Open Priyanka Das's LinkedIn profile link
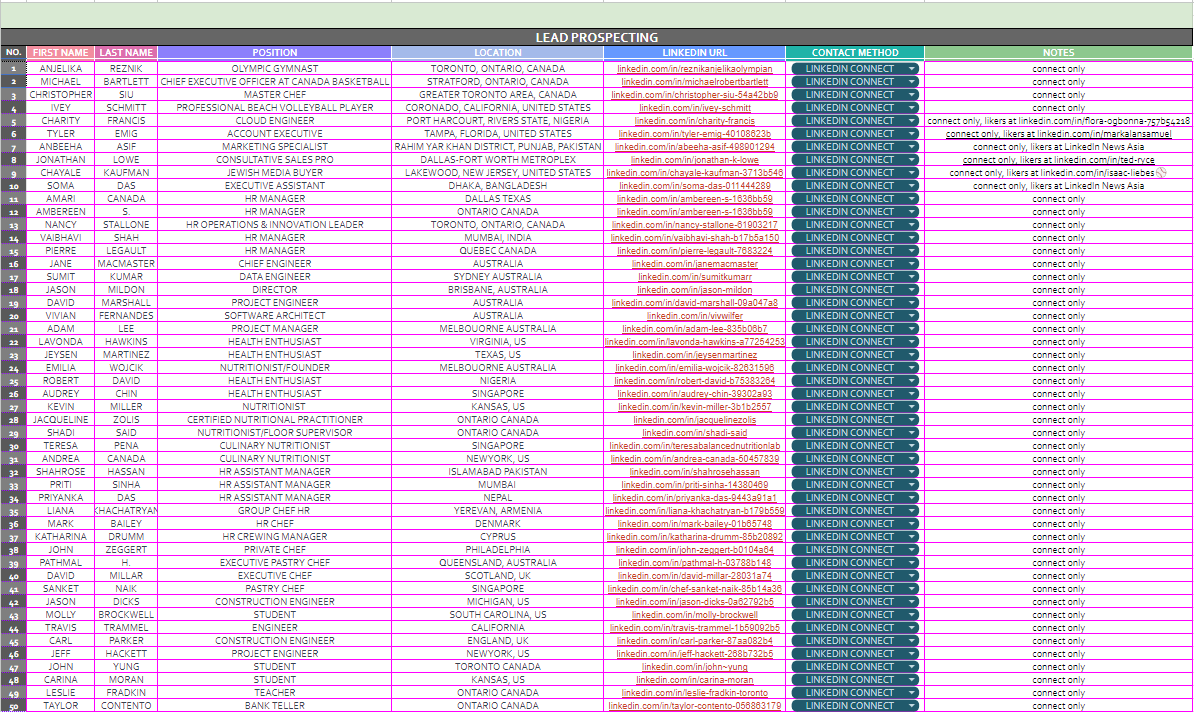This screenshot has height=712, width=1194. click(x=694, y=497)
